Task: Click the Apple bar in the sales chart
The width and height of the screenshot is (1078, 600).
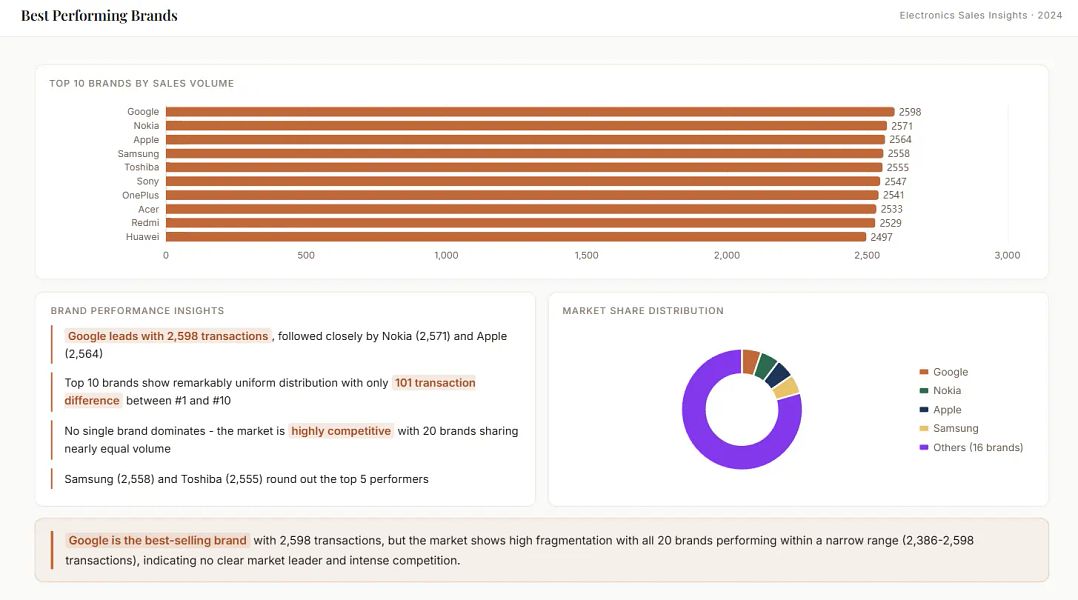Action: click(x=525, y=140)
